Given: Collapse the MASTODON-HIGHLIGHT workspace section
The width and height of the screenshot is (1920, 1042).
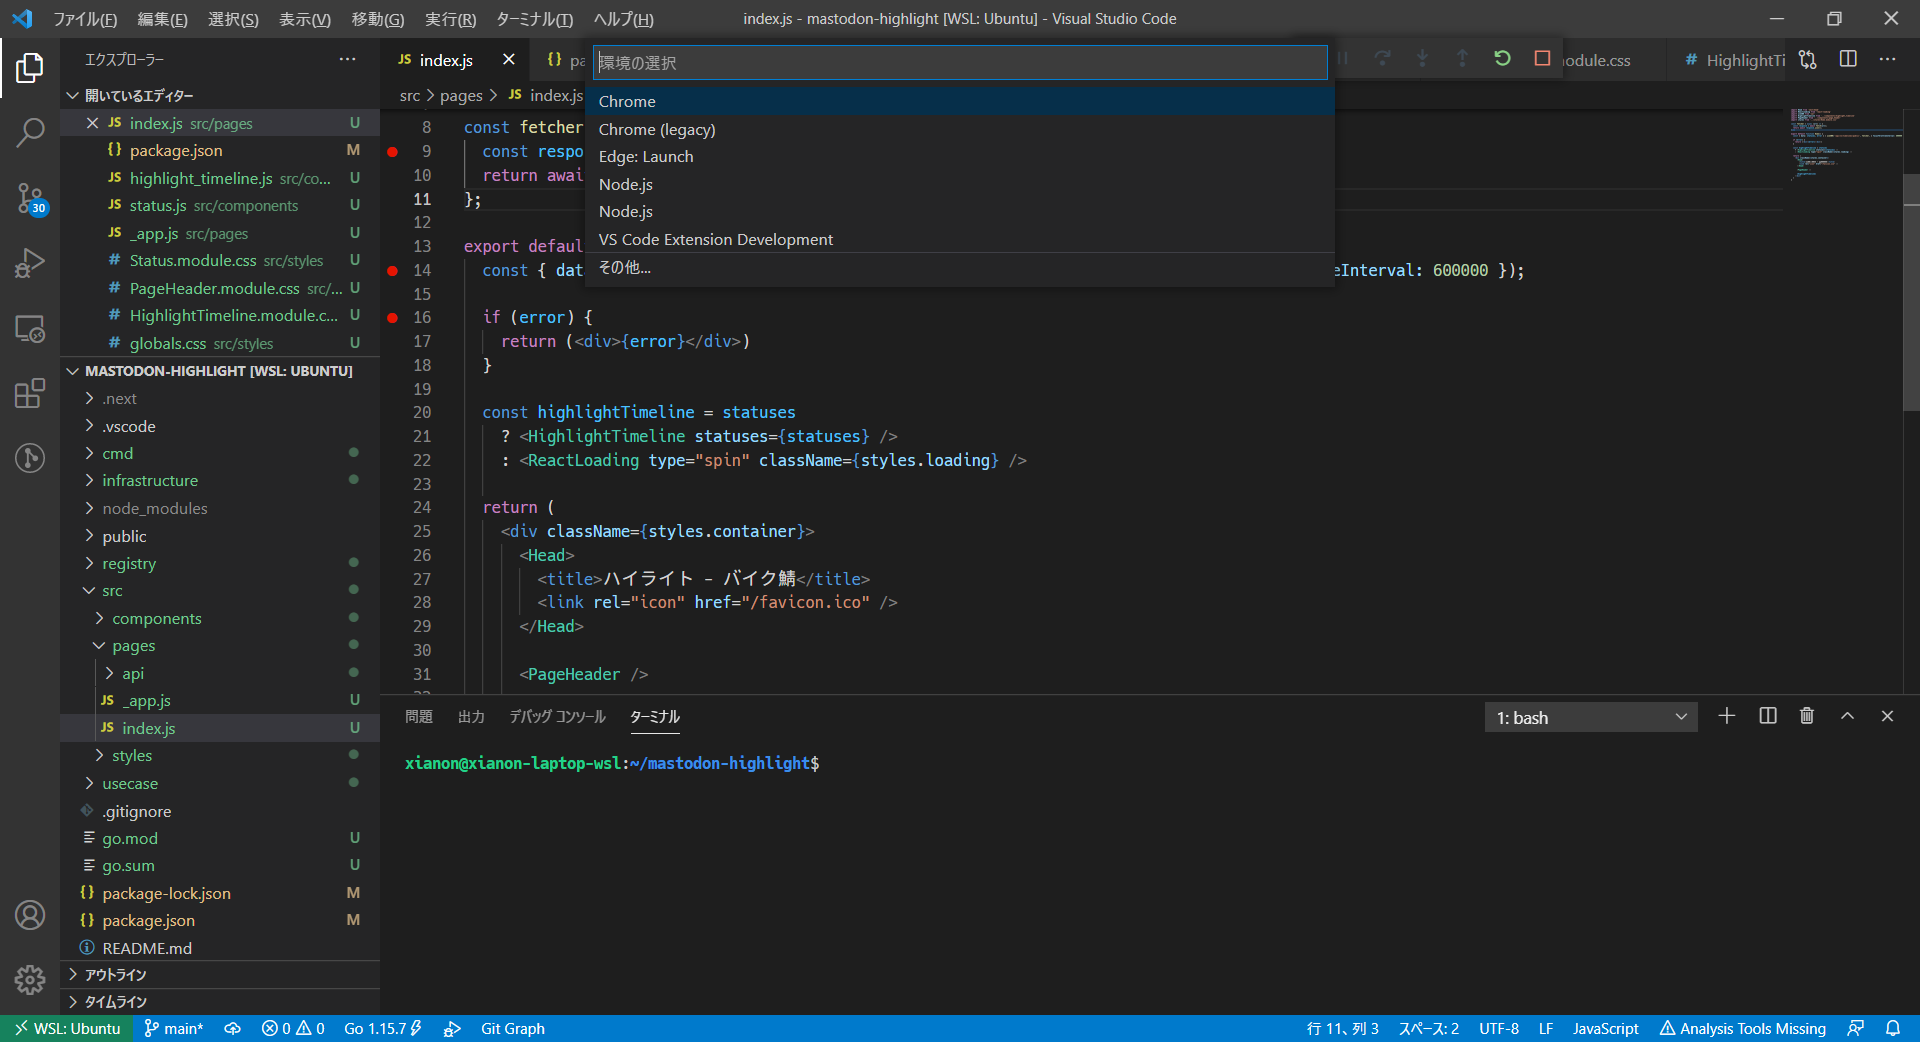Looking at the screenshot, I should tap(220, 371).
